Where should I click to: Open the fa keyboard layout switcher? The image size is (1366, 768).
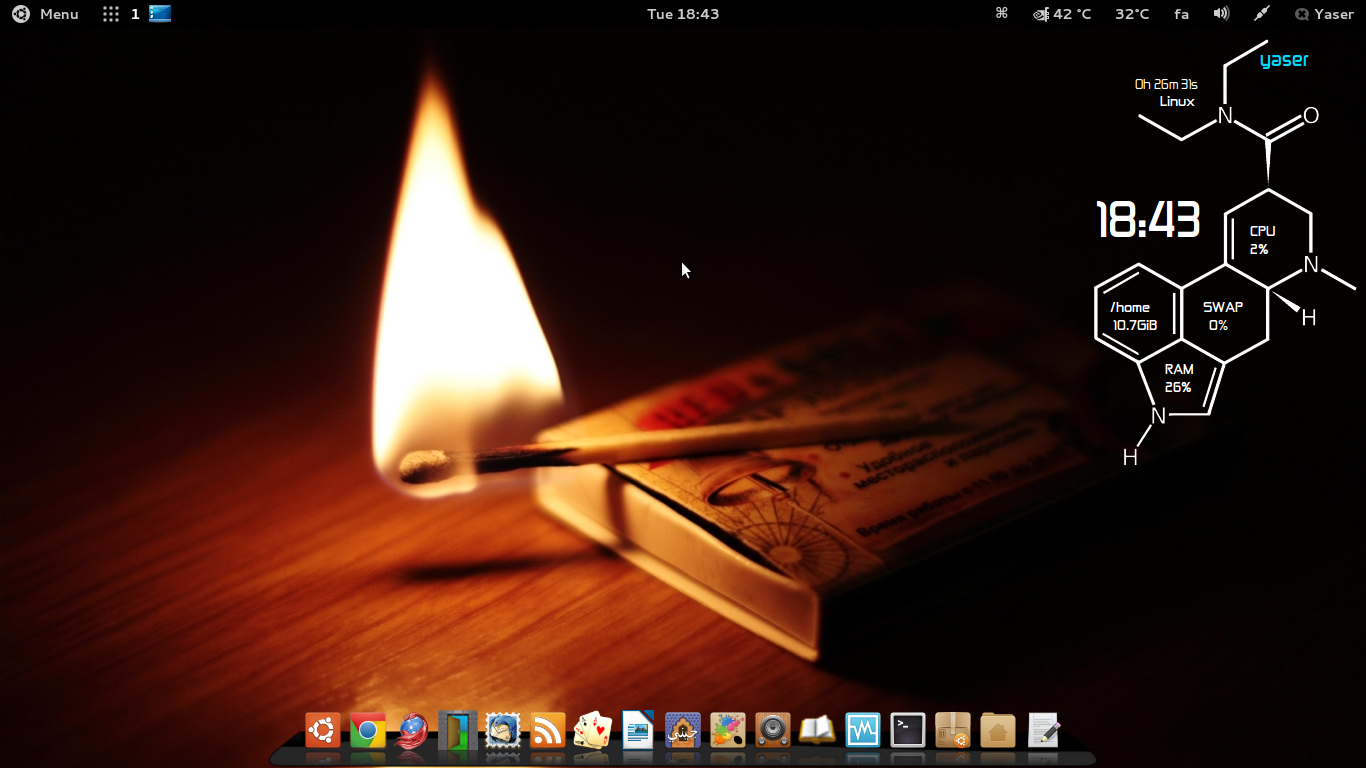coord(1181,14)
